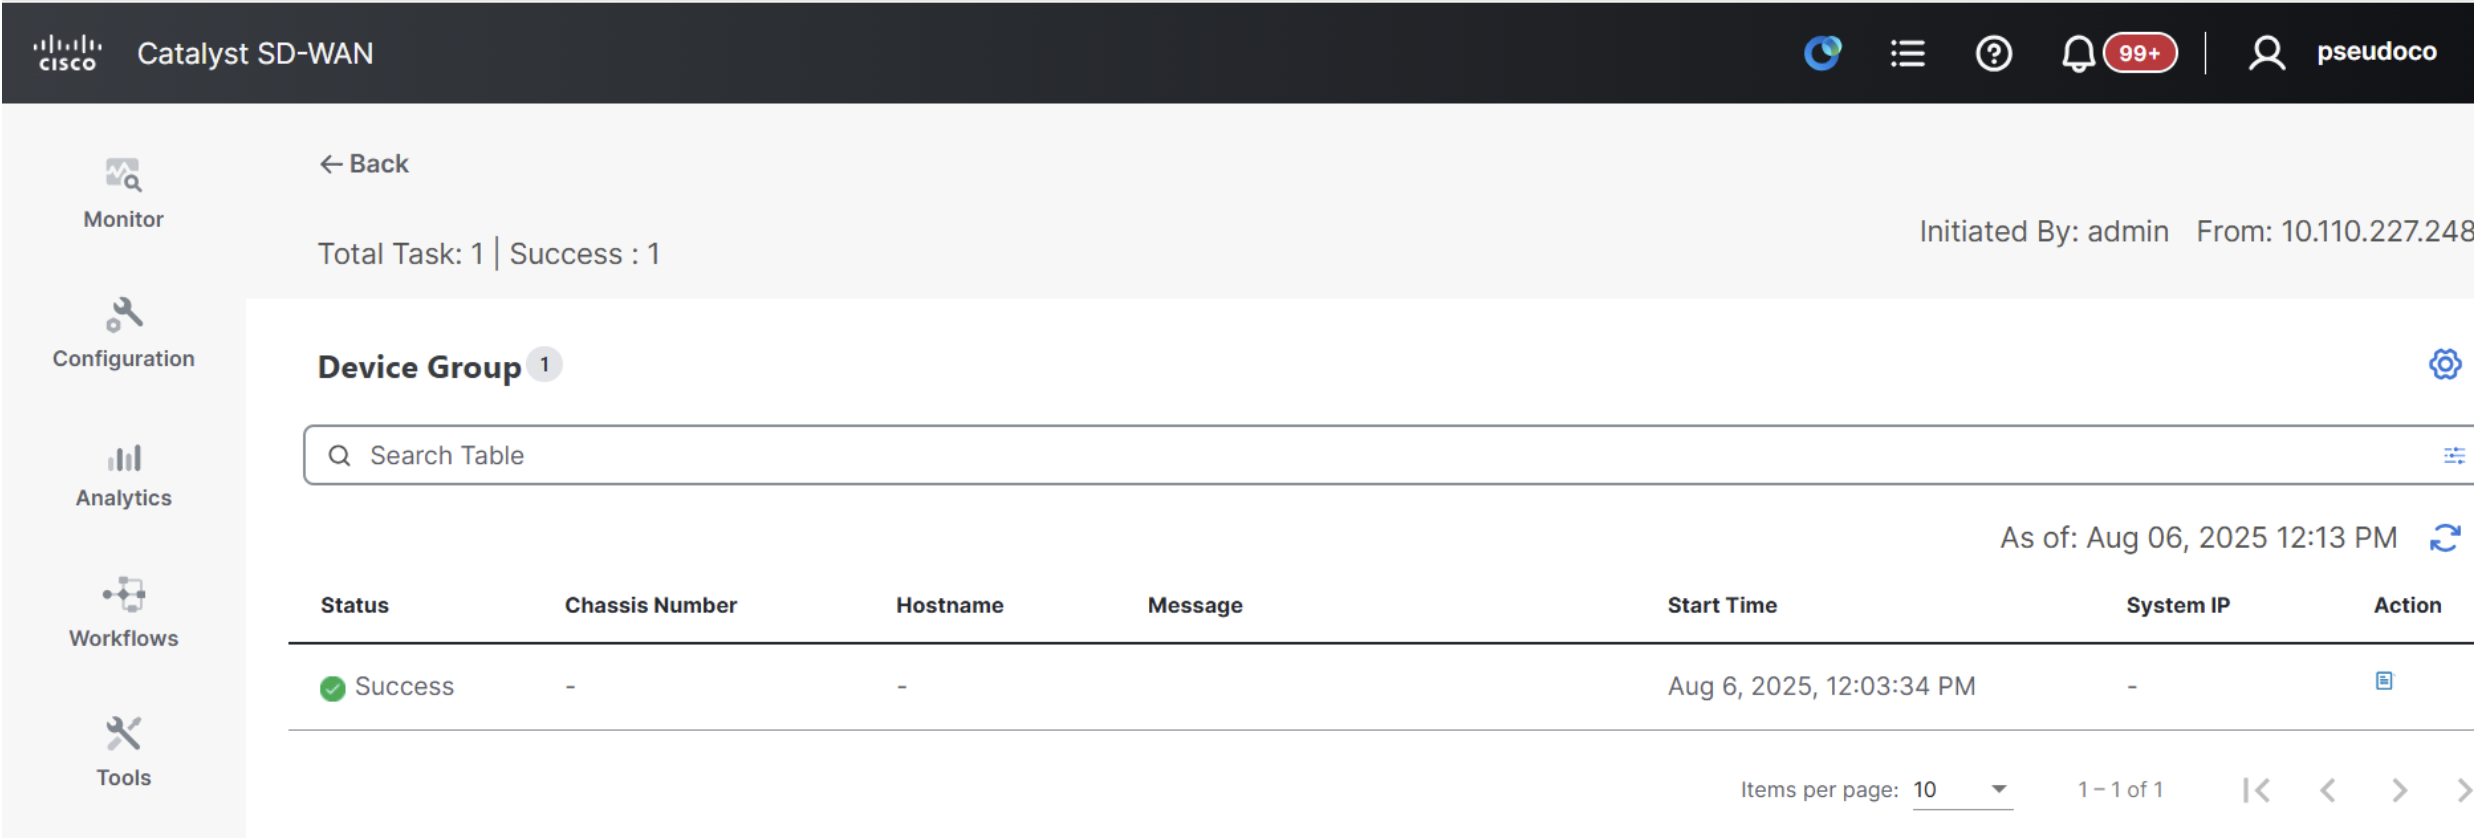
Task: Click the Device Group count badge
Action: (544, 365)
